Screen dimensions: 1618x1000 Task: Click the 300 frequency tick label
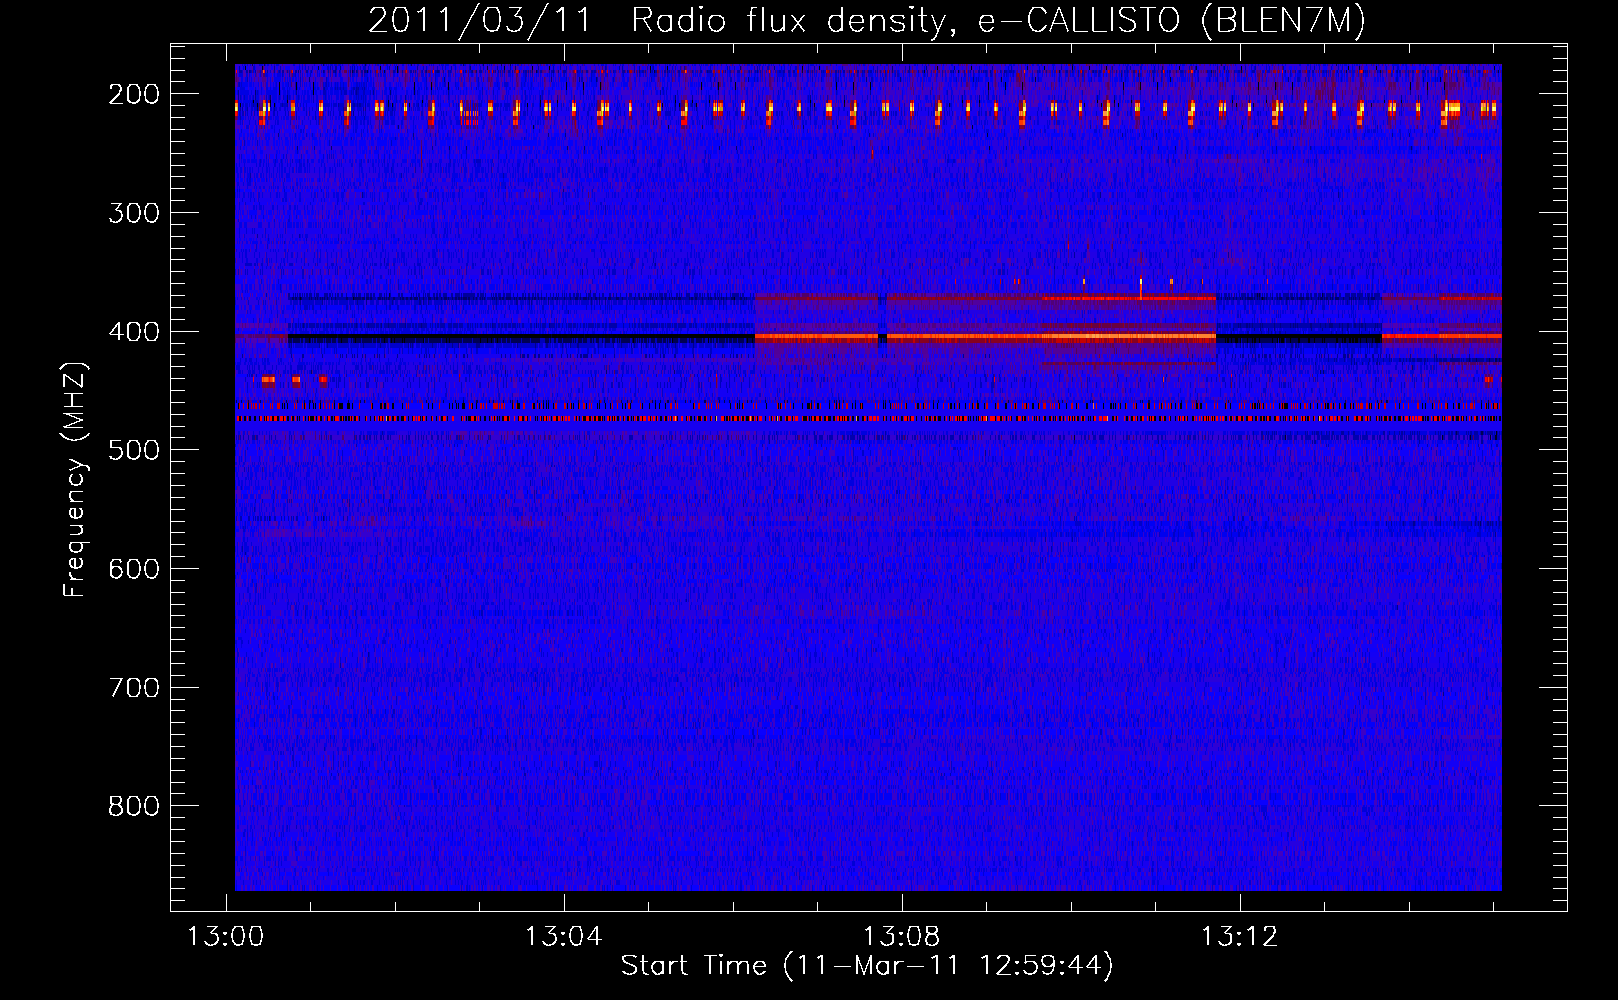tap(134, 213)
